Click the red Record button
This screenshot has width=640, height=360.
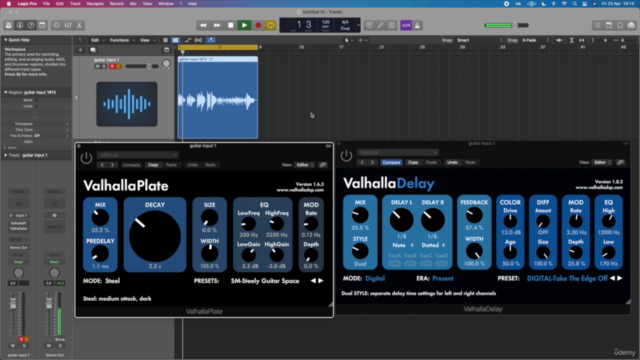[x=258, y=25]
